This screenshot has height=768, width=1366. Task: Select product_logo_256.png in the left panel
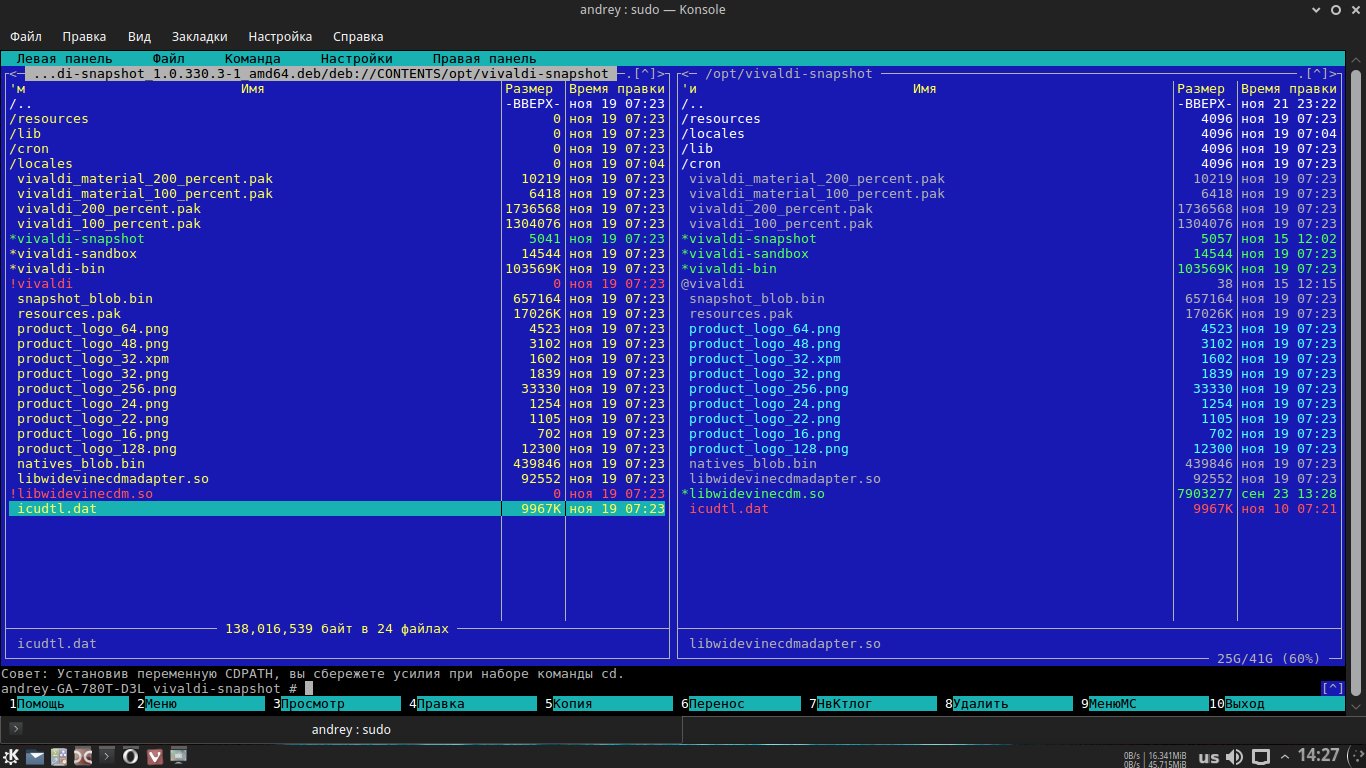96,388
